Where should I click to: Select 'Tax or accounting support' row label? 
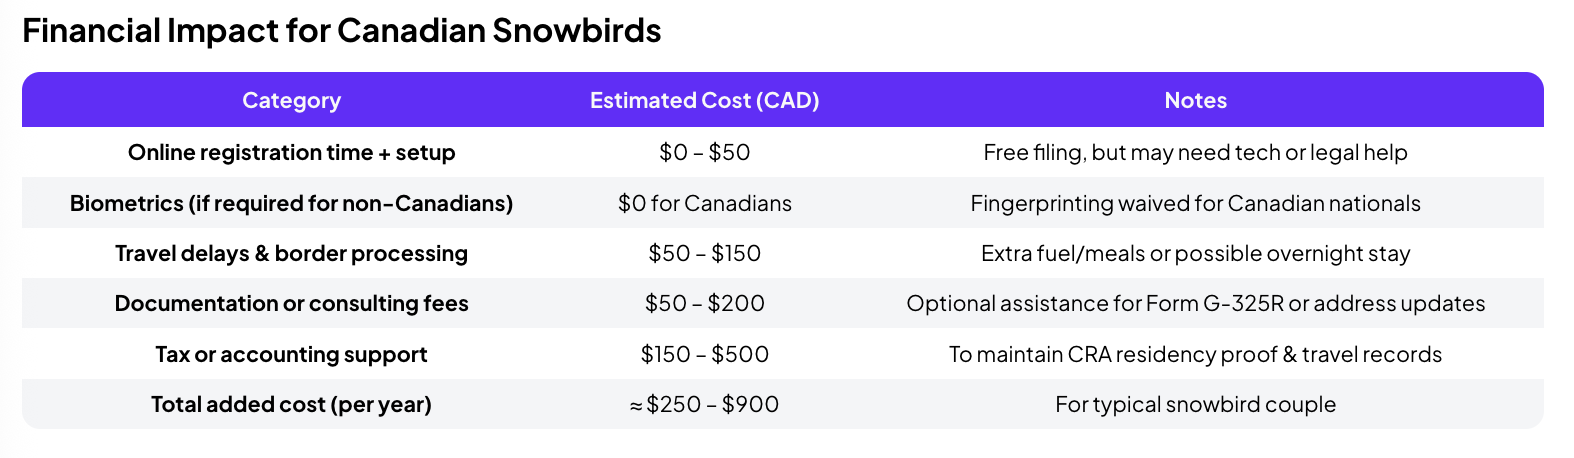(291, 354)
